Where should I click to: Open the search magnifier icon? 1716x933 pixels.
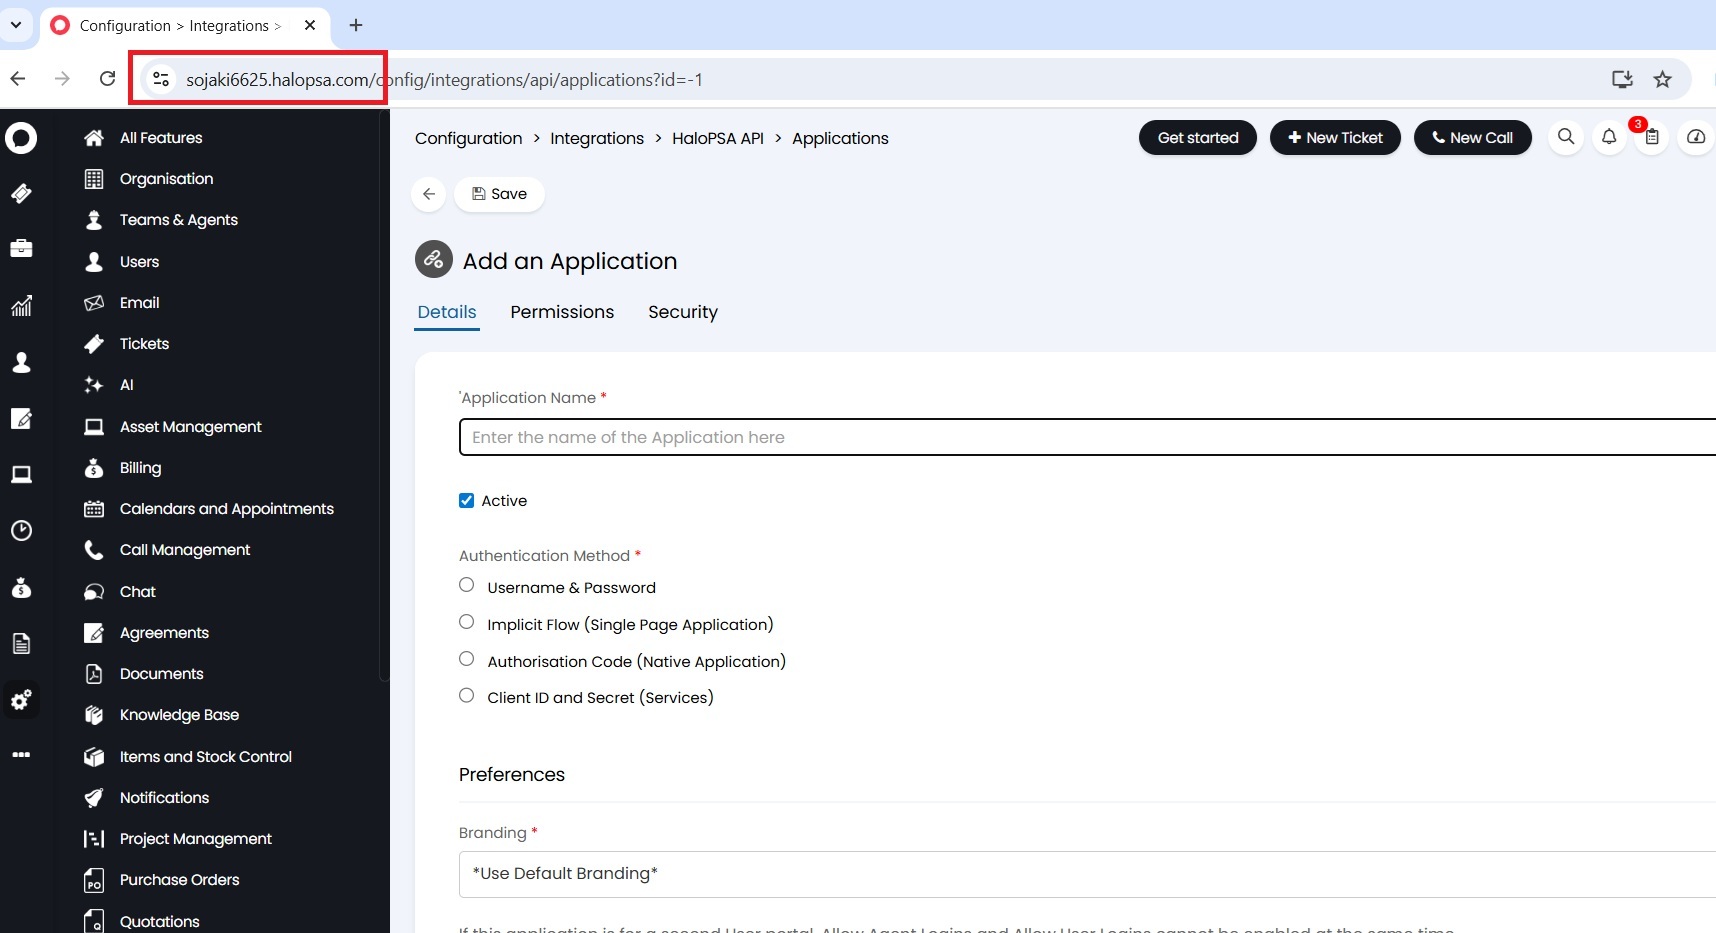click(x=1566, y=137)
